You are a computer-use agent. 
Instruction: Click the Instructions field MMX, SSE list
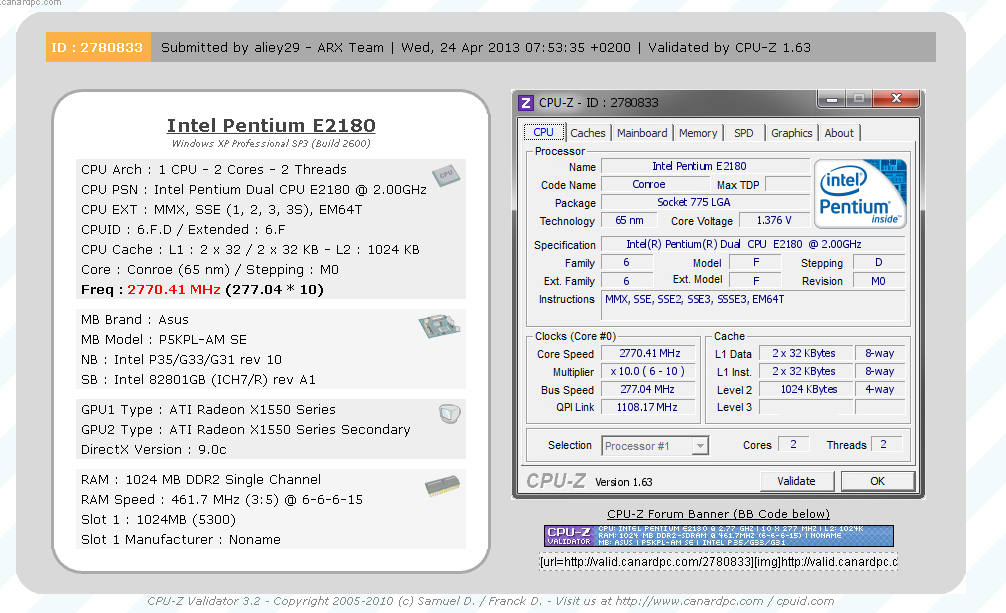753,305
